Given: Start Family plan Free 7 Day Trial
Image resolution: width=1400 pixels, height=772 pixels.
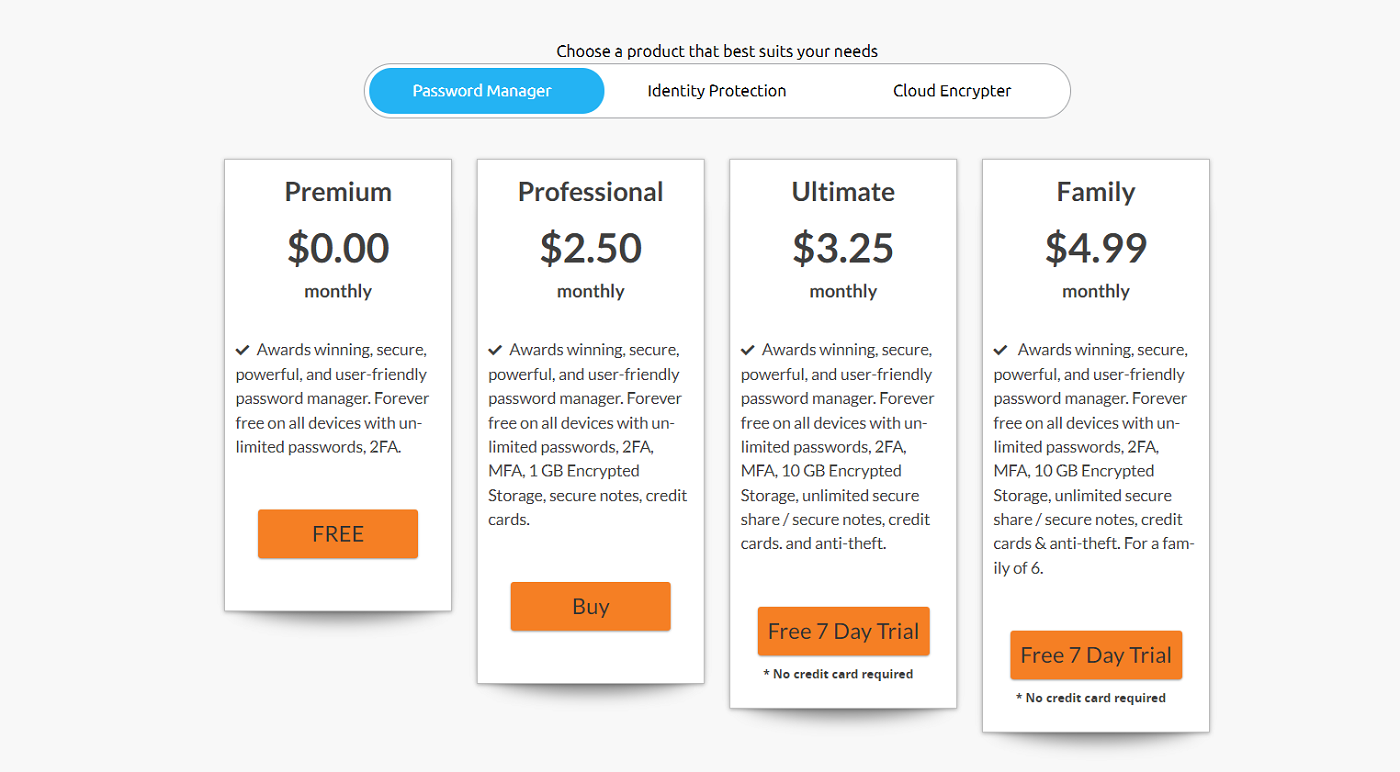Looking at the screenshot, I should click(1096, 655).
